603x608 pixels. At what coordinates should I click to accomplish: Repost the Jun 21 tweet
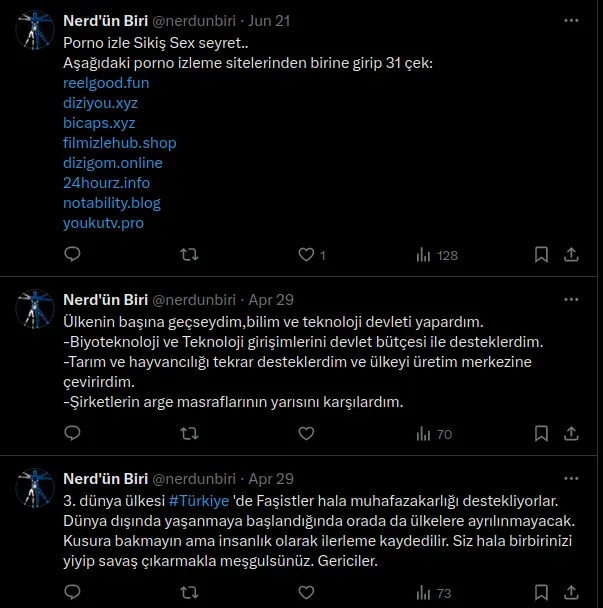pos(189,255)
